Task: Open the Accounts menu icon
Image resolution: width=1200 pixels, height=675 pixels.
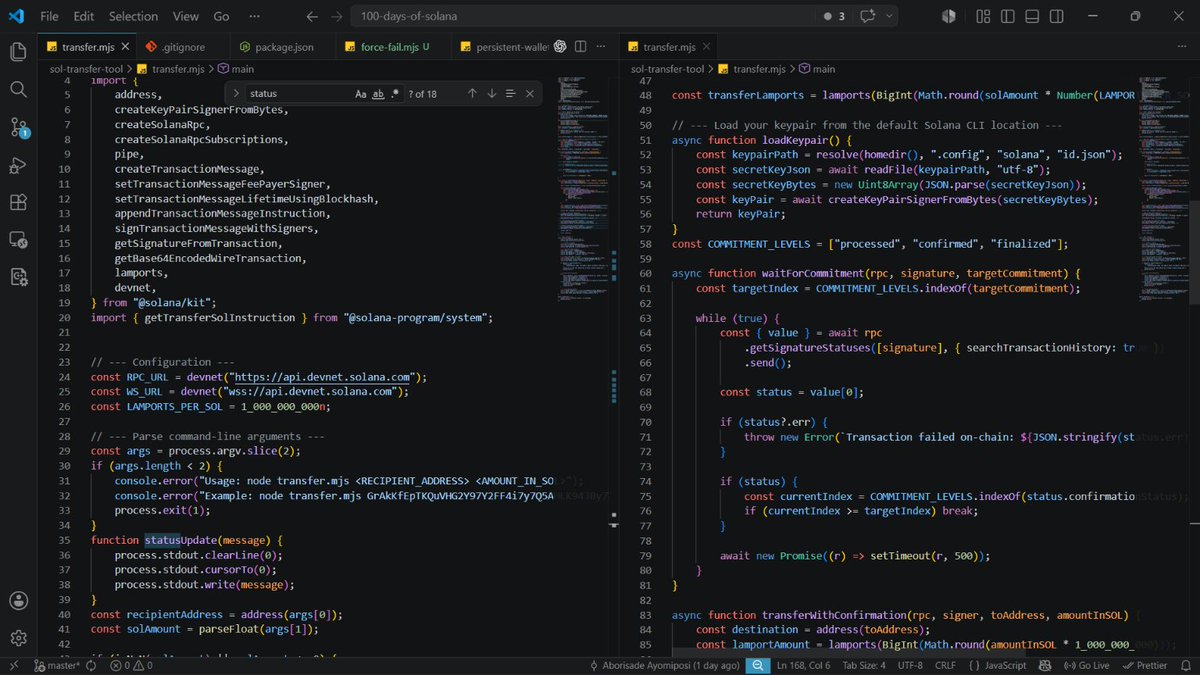Action: 18,600
